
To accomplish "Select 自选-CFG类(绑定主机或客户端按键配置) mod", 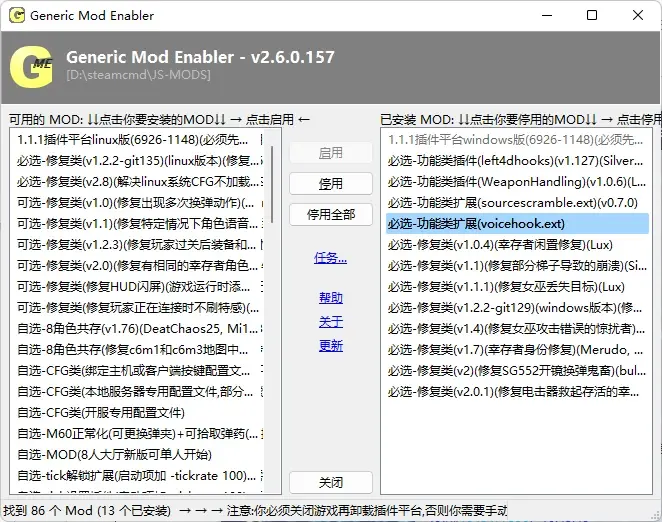I will coord(137,371).
